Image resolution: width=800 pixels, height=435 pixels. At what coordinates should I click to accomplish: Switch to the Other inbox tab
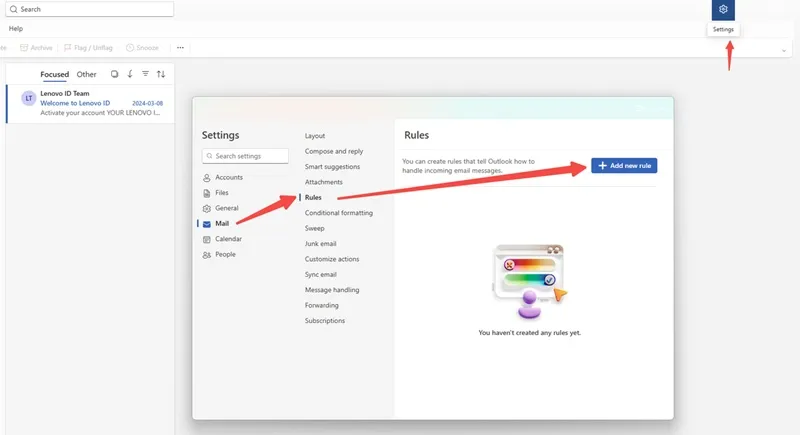tap(86, 74)
